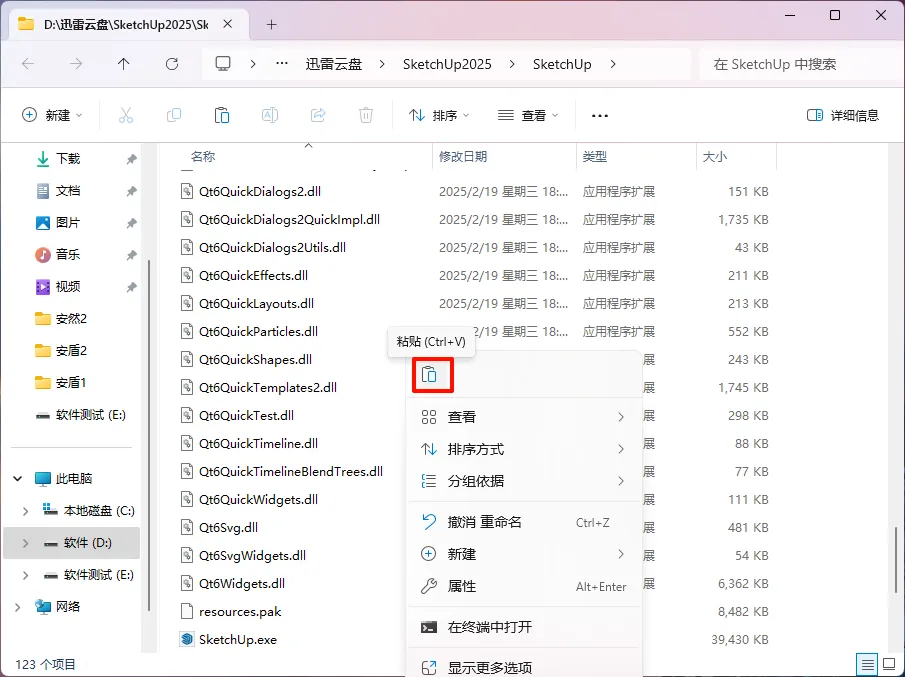The height and width of the screenshot is (677, 905).
Task: Click the Paste icon in context menu
Action: click(x=429, y=375)
